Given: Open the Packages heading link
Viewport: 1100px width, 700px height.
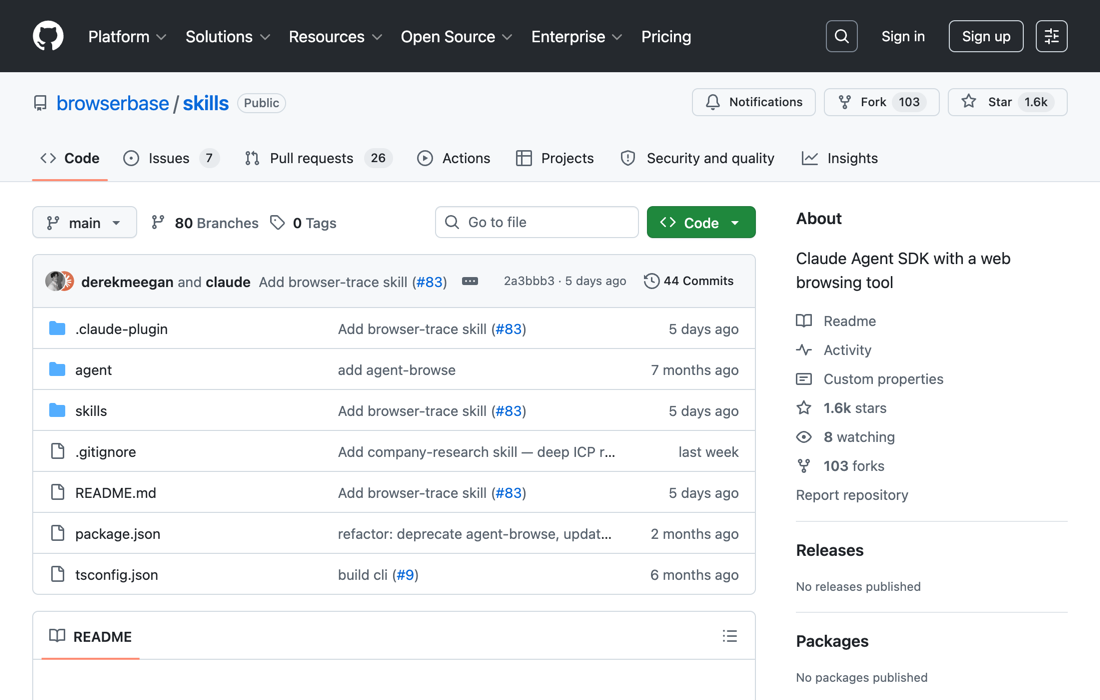Looking at the screenshot, I should pyautogui.click(x=832, y=641).
